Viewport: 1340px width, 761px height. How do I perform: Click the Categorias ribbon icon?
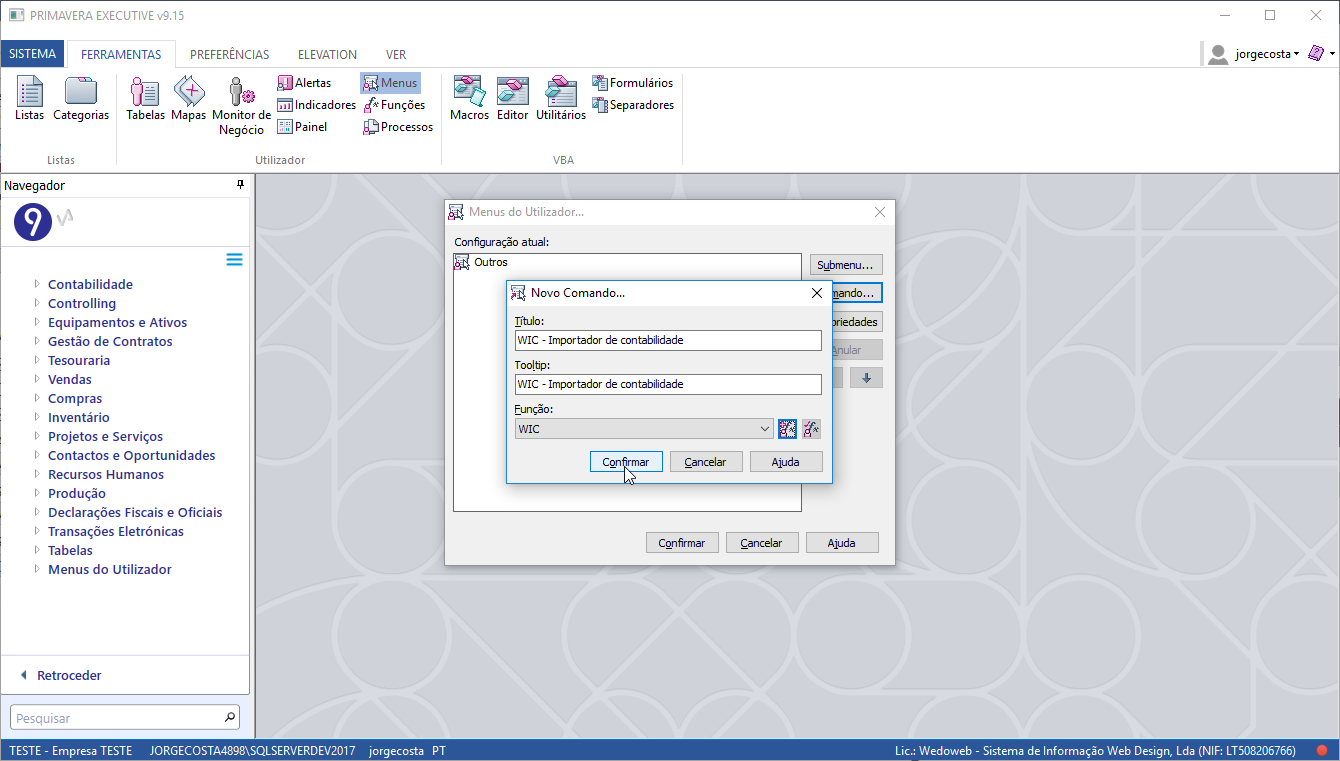tap(81, 99)
